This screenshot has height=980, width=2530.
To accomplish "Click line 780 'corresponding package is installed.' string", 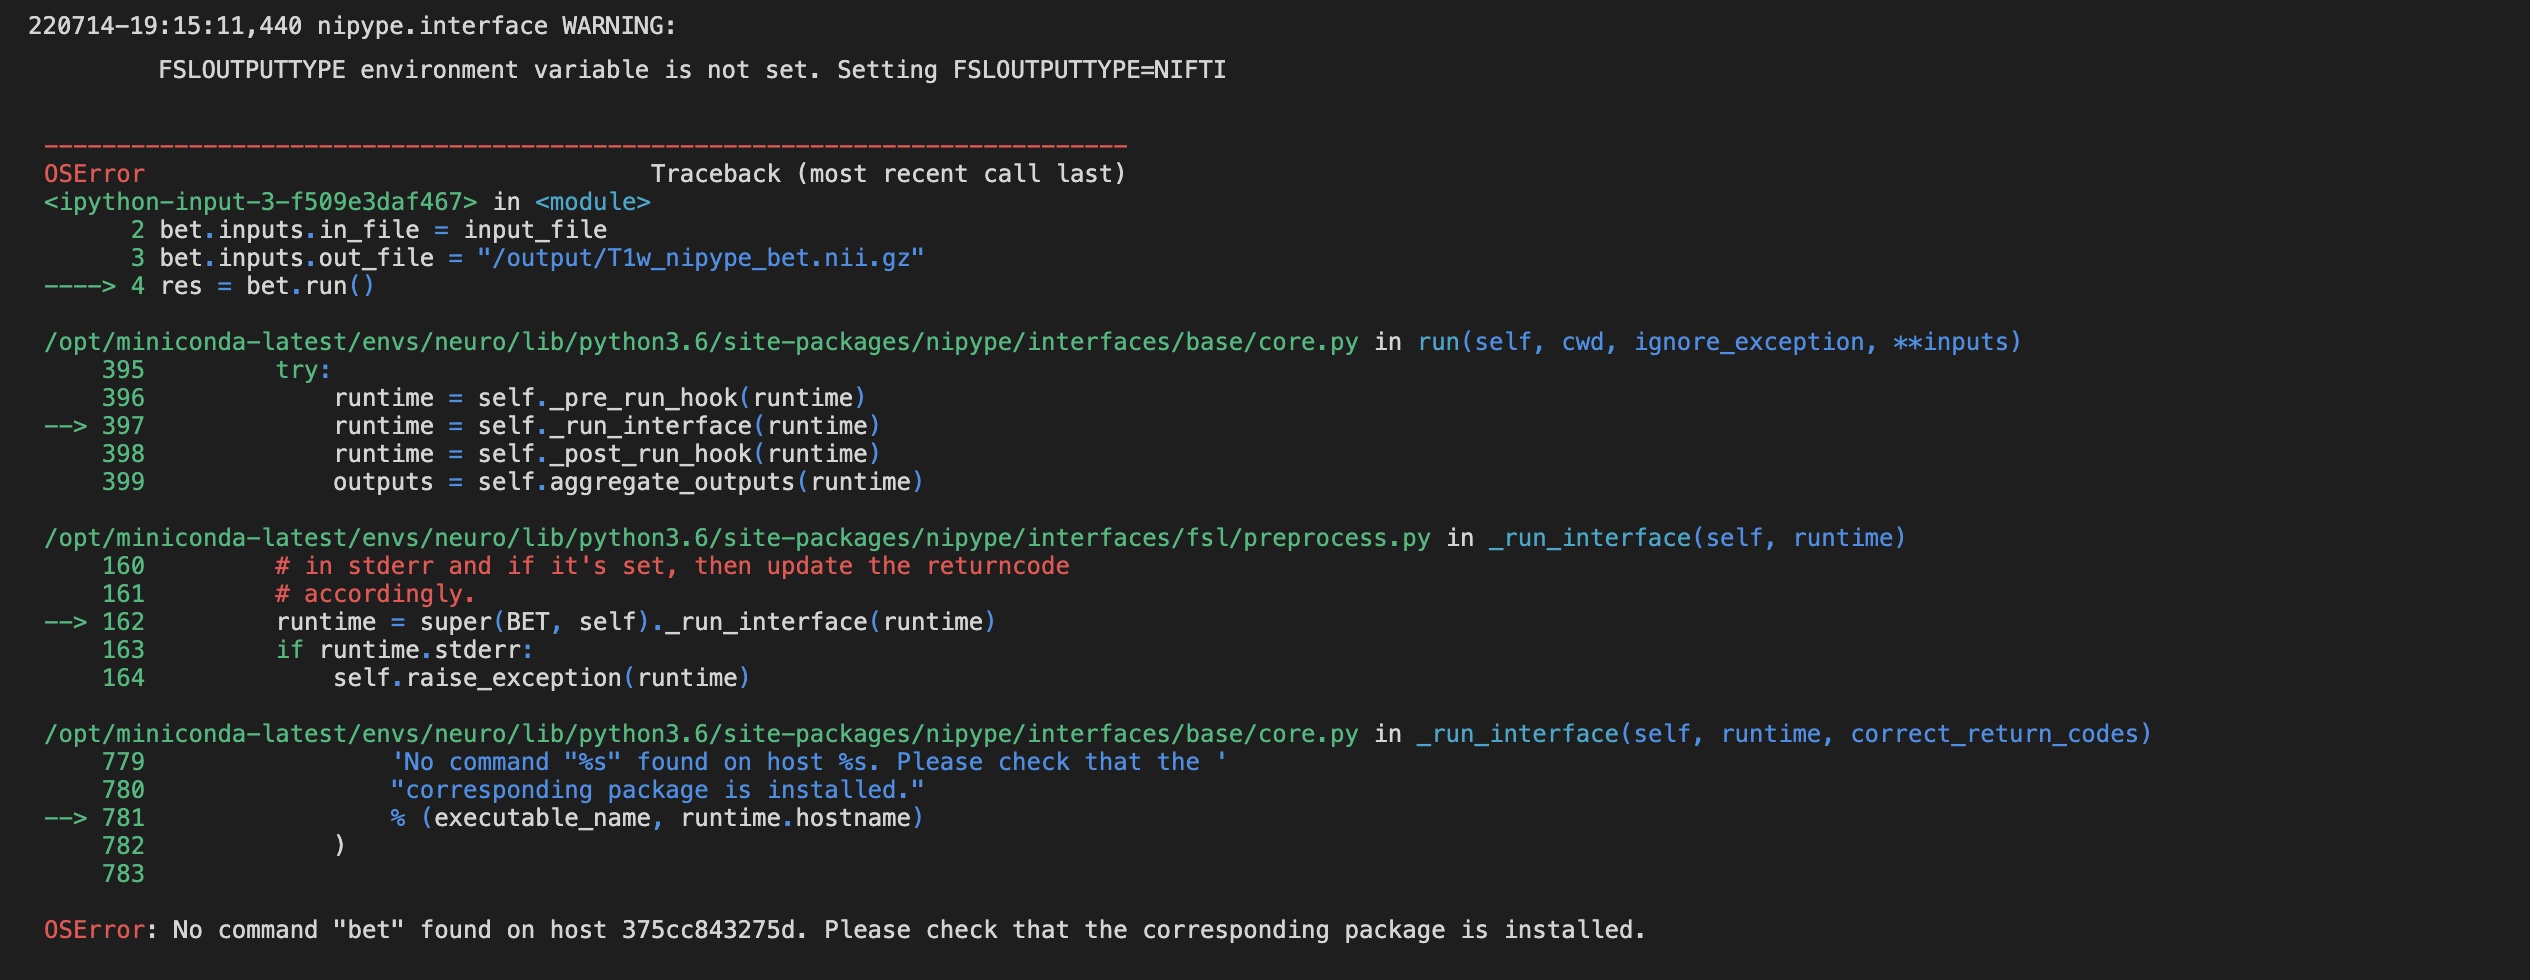I will 657,790.
